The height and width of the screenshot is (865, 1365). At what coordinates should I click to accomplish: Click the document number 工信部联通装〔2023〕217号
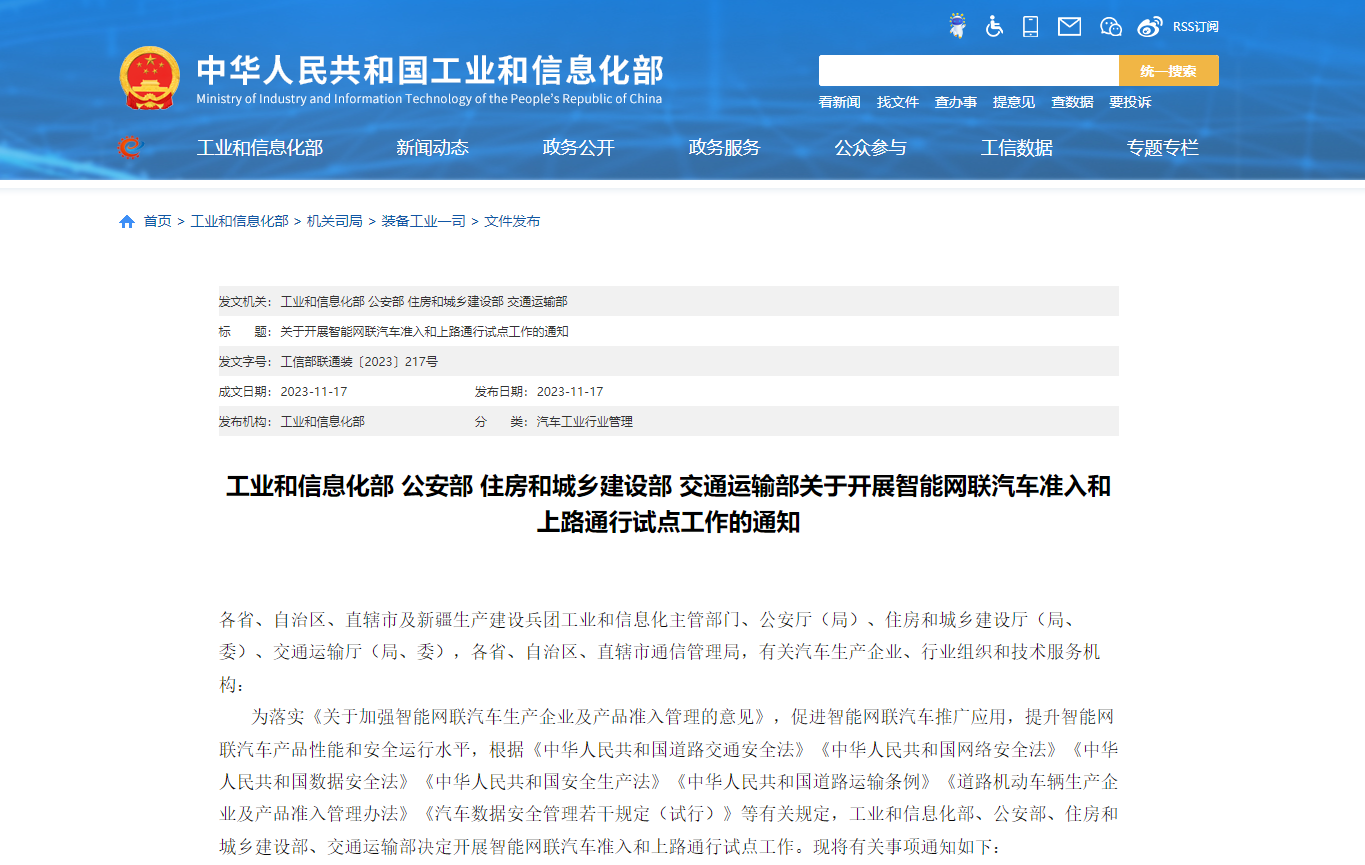359,362
